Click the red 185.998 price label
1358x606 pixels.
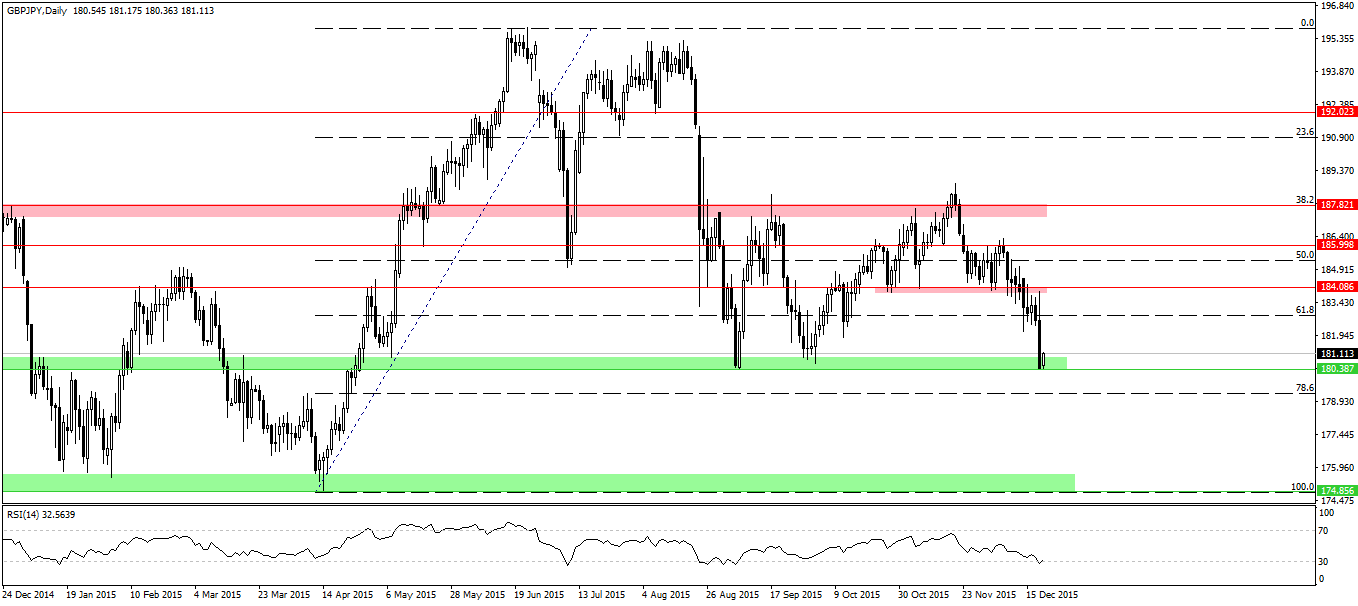pos(1337,245)
